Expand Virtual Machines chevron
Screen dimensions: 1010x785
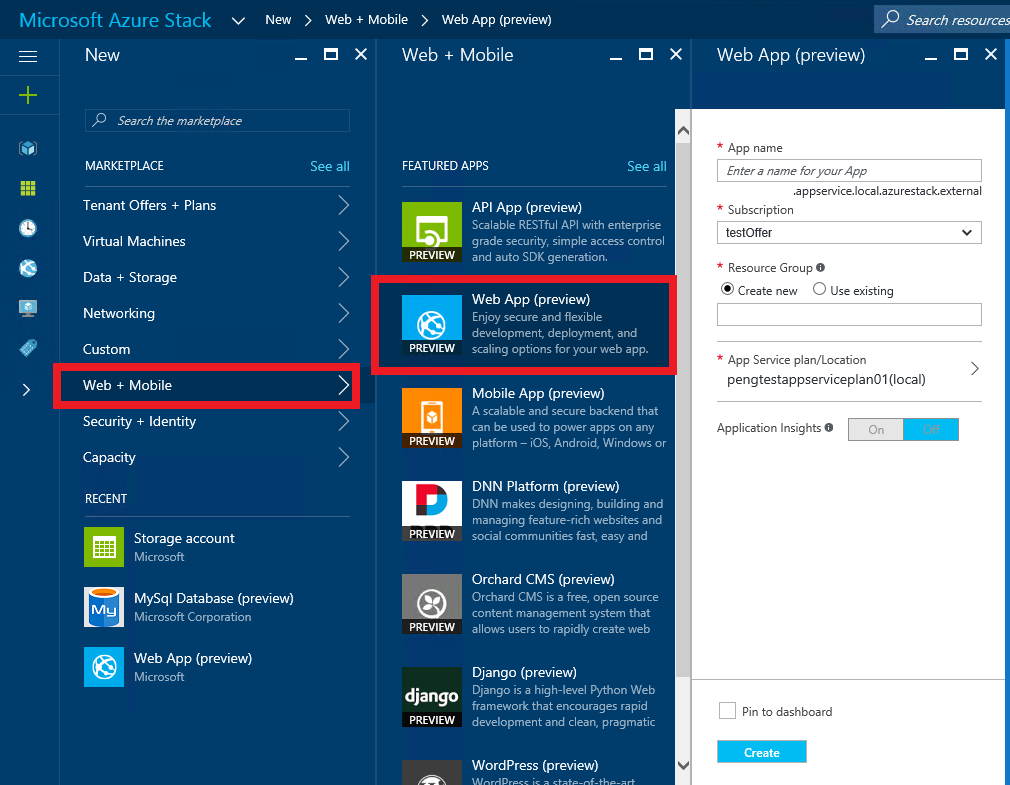(344, 241)
